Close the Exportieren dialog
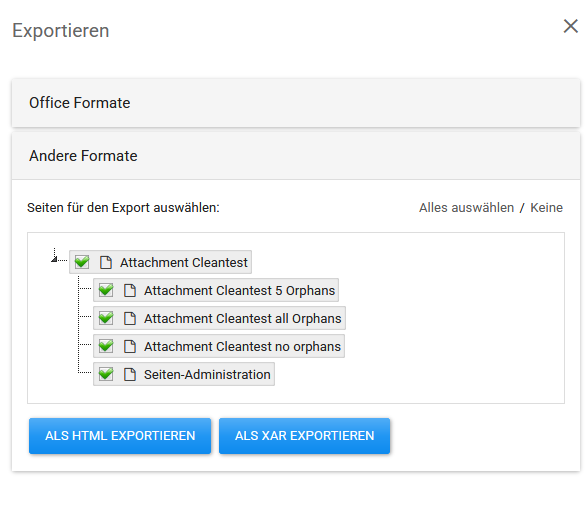587x507 pixels. [x=571, y=26]
